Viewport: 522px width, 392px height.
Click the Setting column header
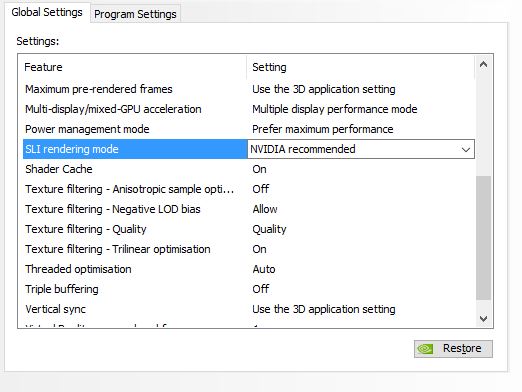pos(361,67)
